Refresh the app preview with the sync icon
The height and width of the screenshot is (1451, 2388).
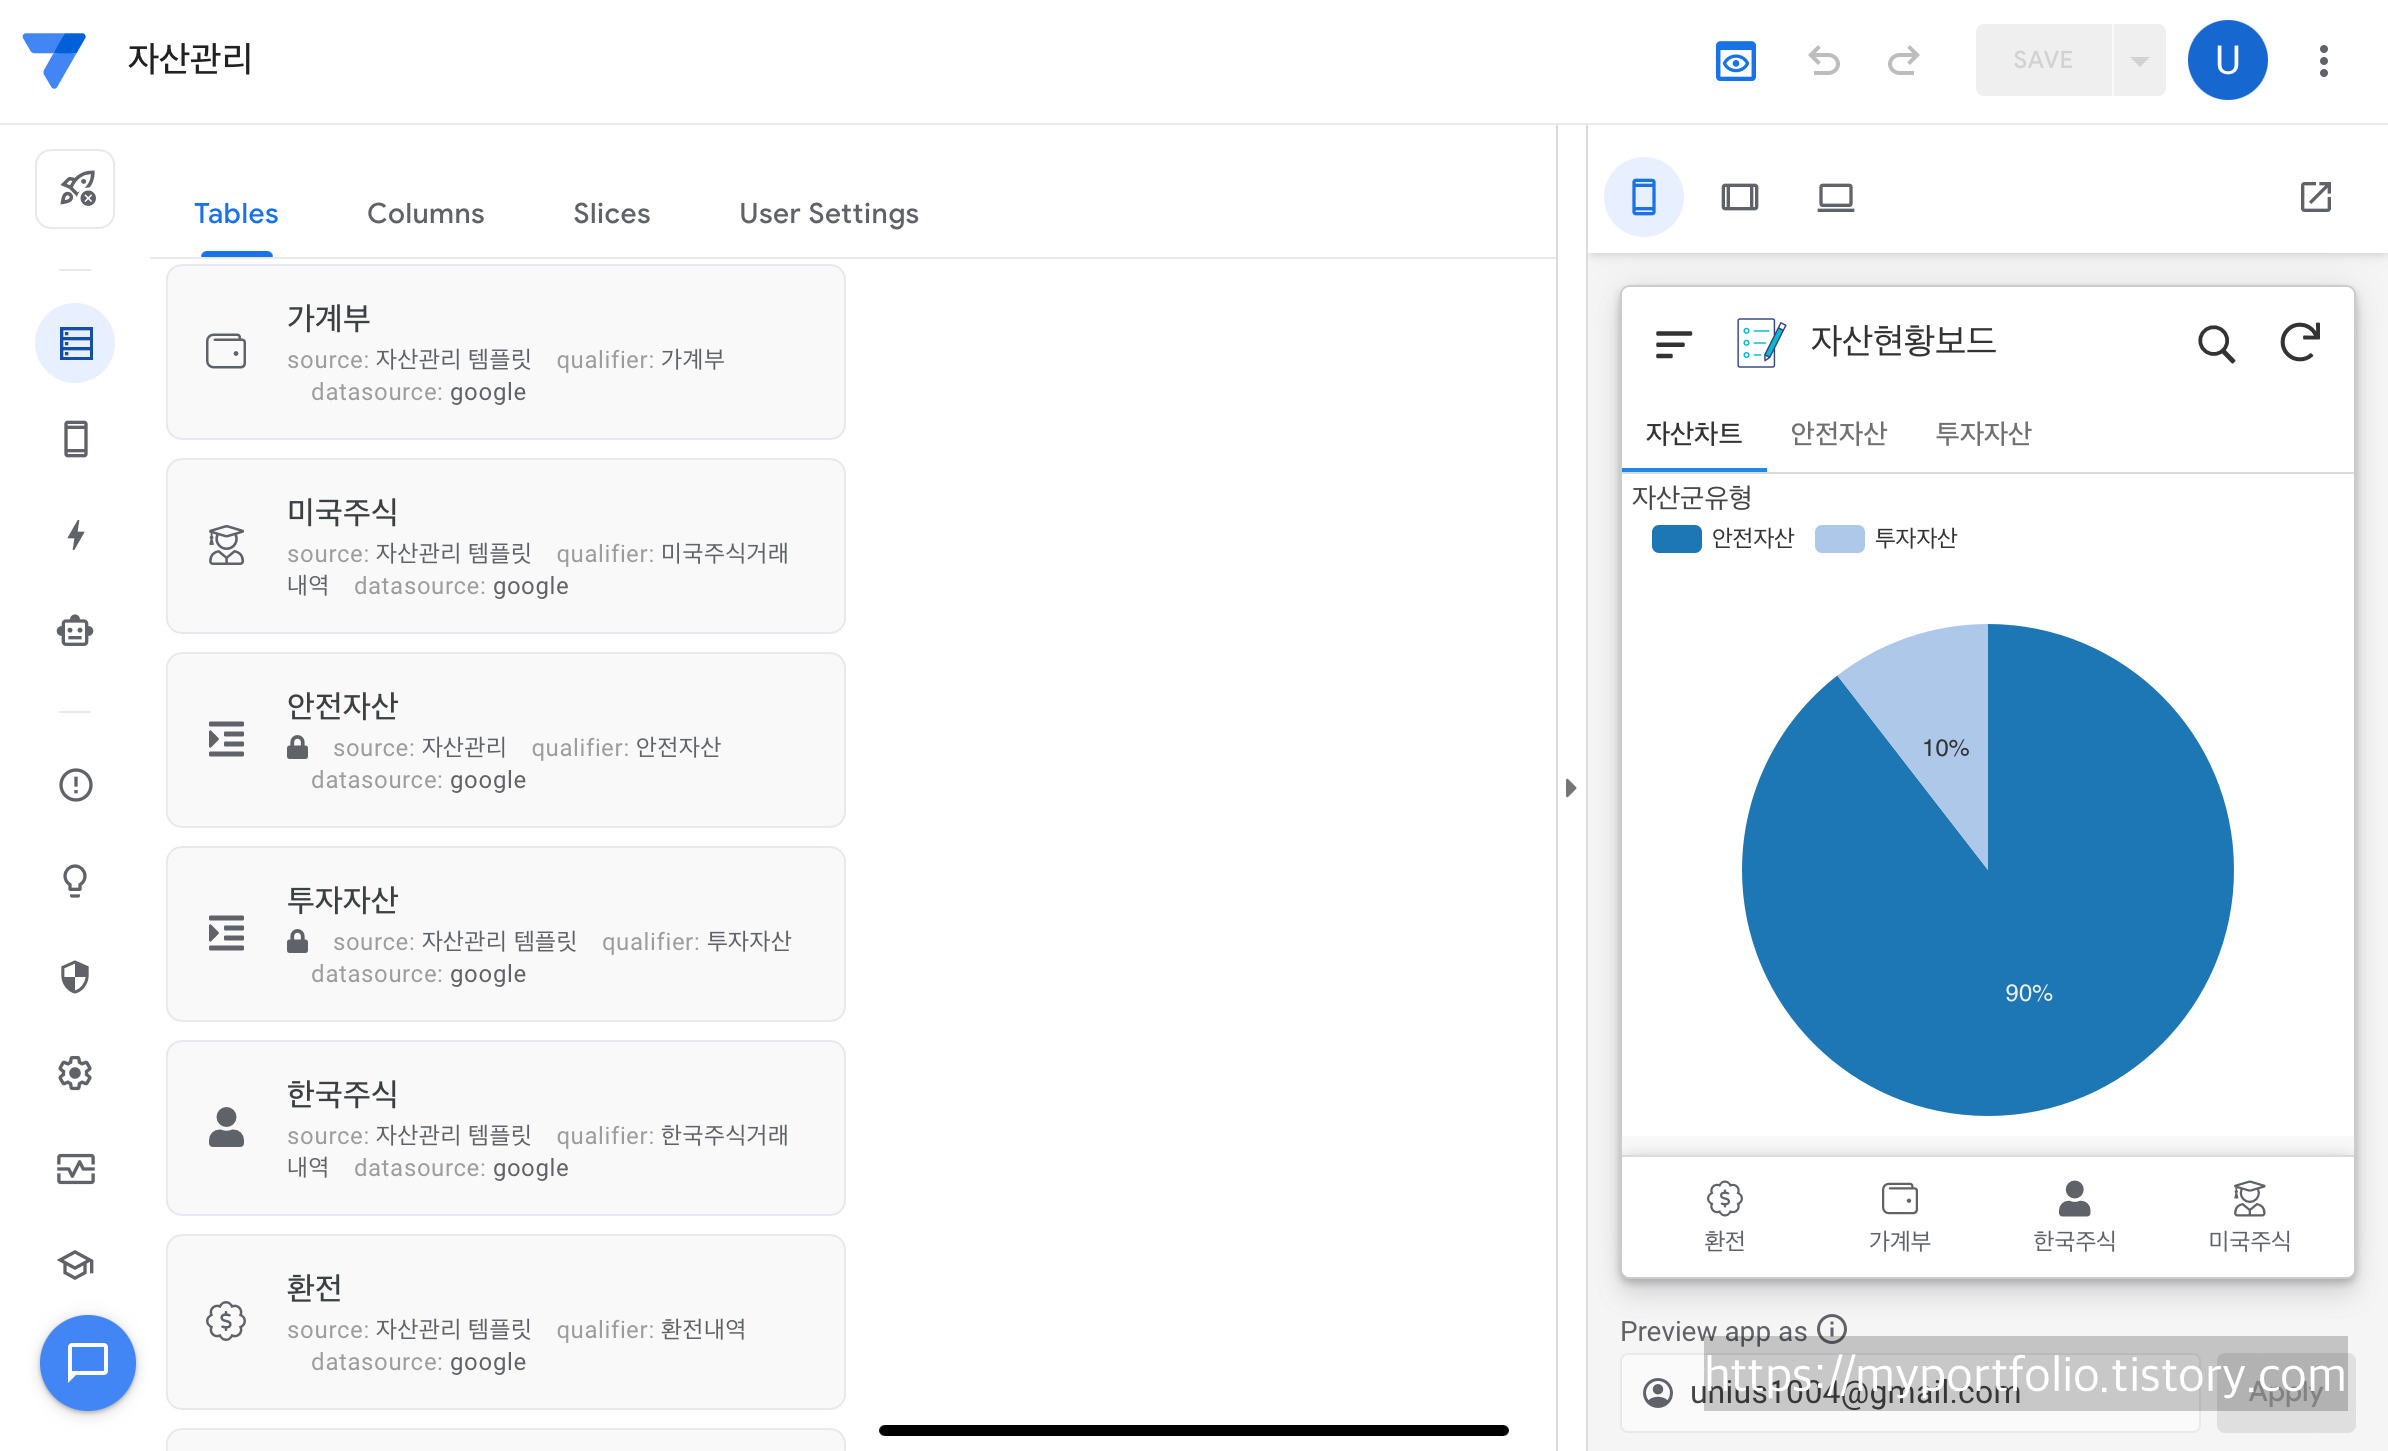(2299, 343)
